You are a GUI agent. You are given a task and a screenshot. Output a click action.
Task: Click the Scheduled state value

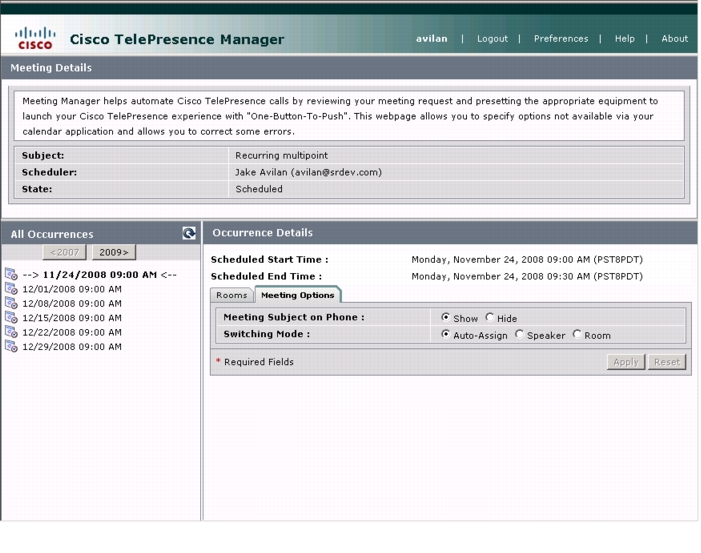(259, 189)
